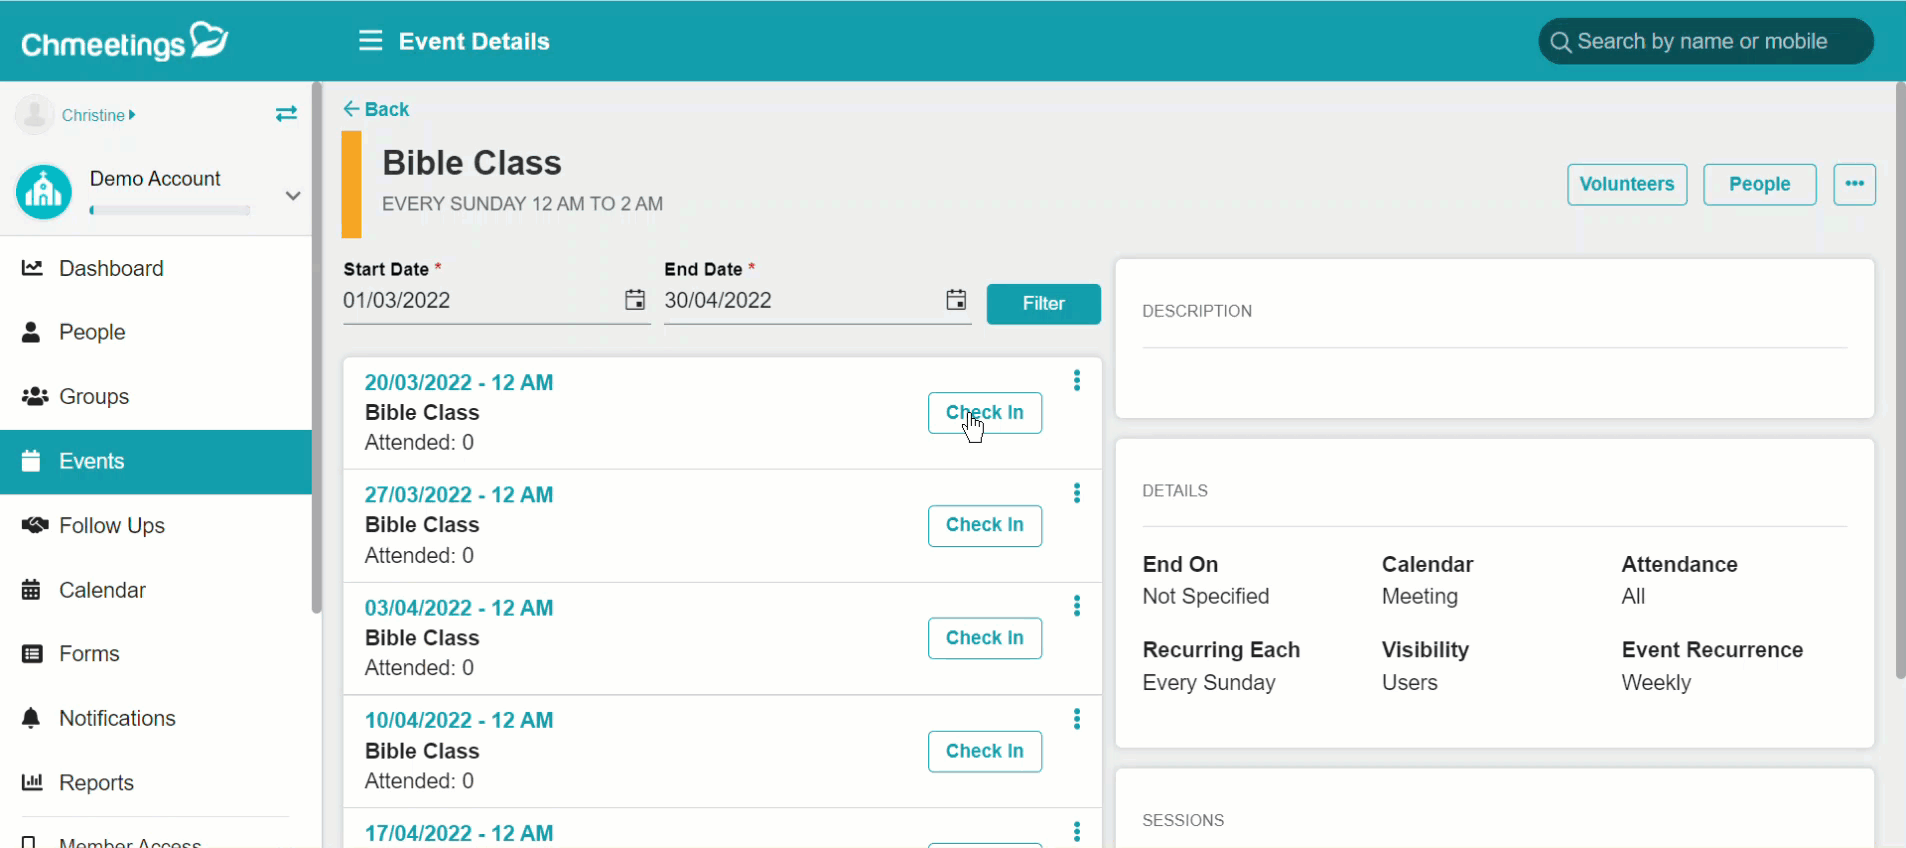
Task: Open Reports in sidebar menu
Action: point(156,782)
